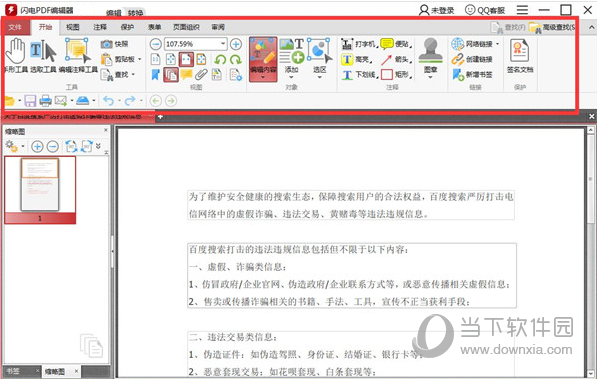Go to the next view green arrow
Image resolution: width=597 pixels, height=379 pixels.
(171, 101)
